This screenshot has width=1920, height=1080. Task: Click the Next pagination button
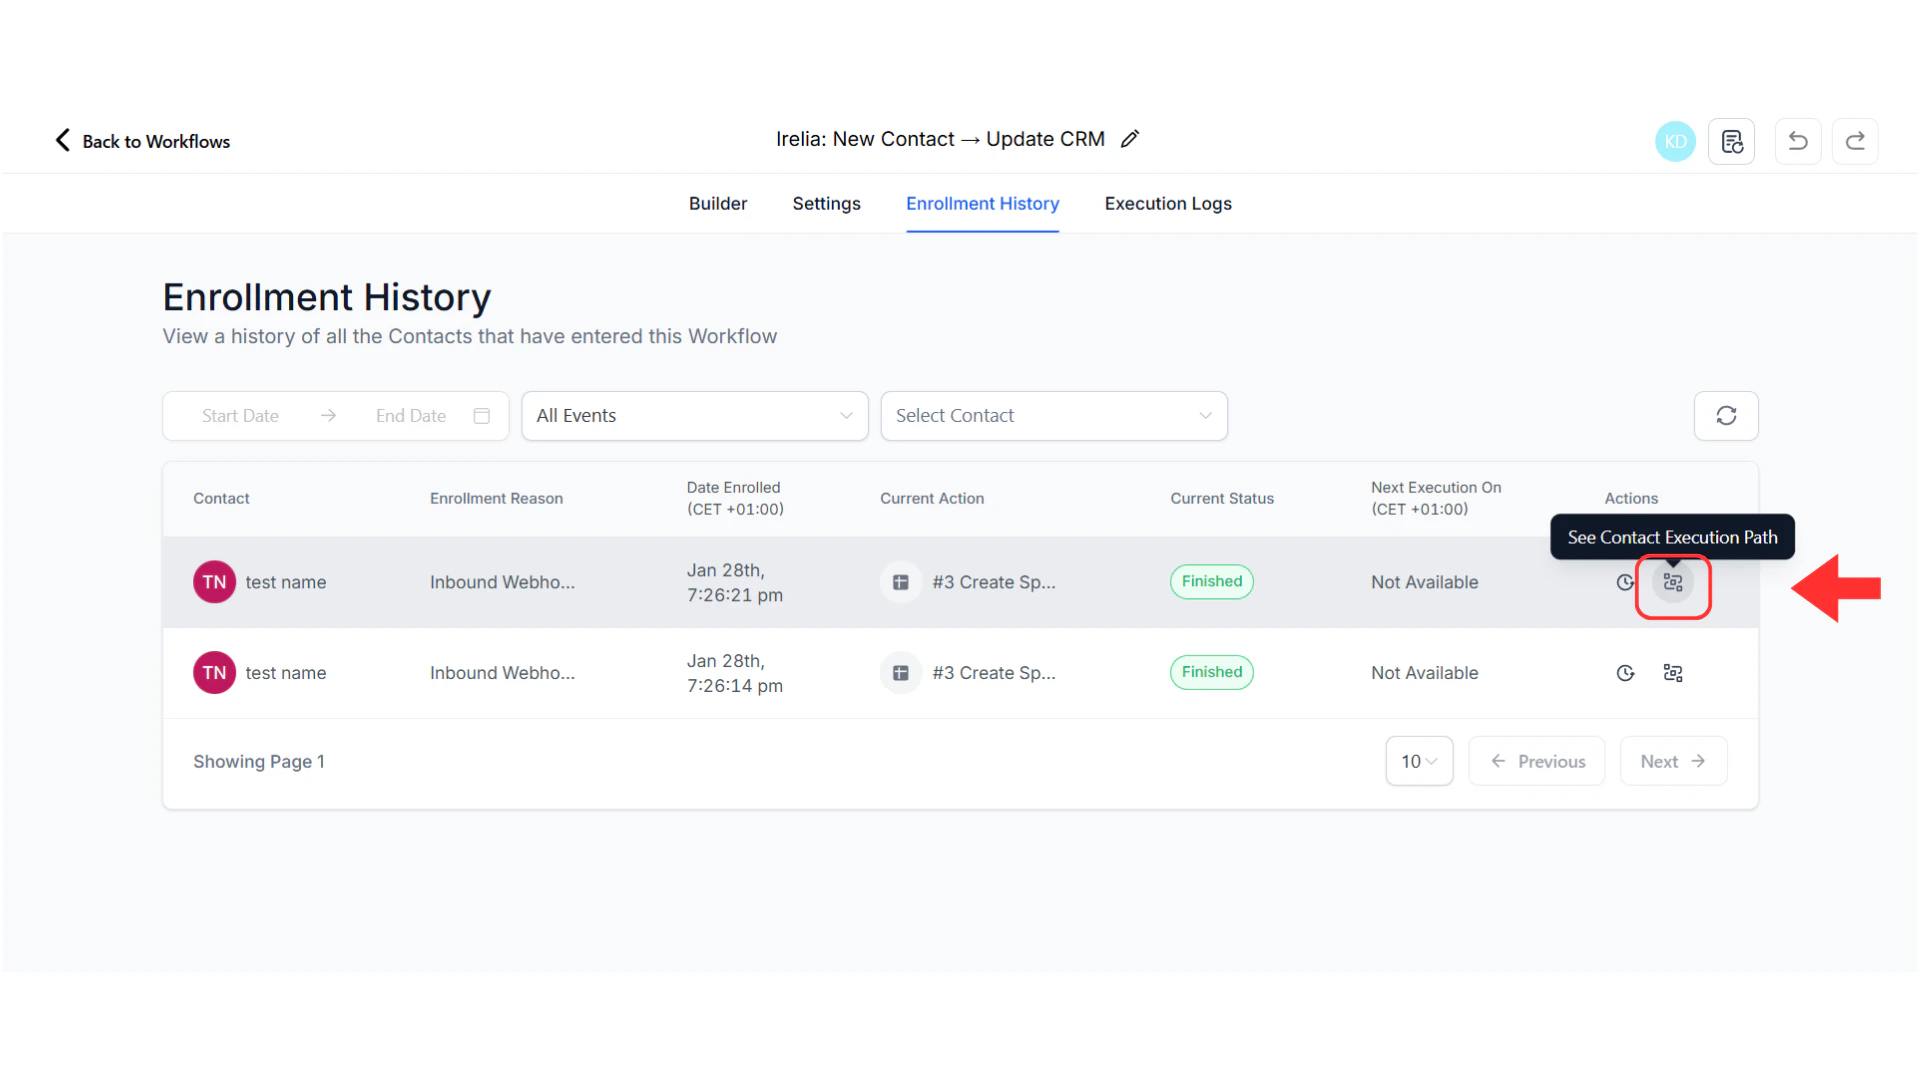(x=1673, y=761)
